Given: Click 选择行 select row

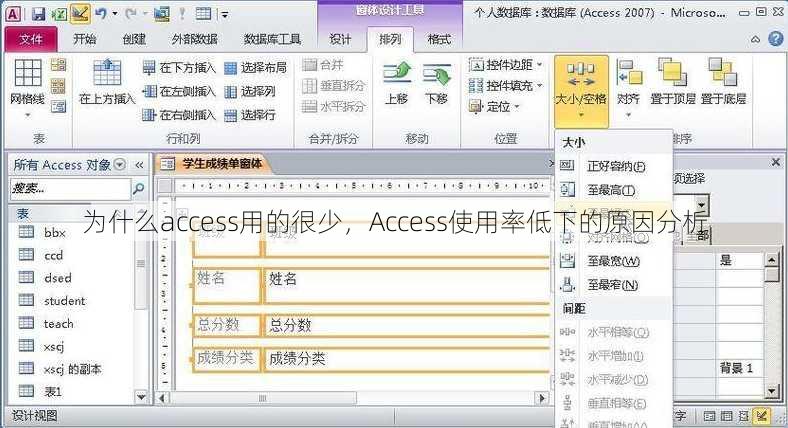Looking at the screenshot, I should click(x=250, y=115).
